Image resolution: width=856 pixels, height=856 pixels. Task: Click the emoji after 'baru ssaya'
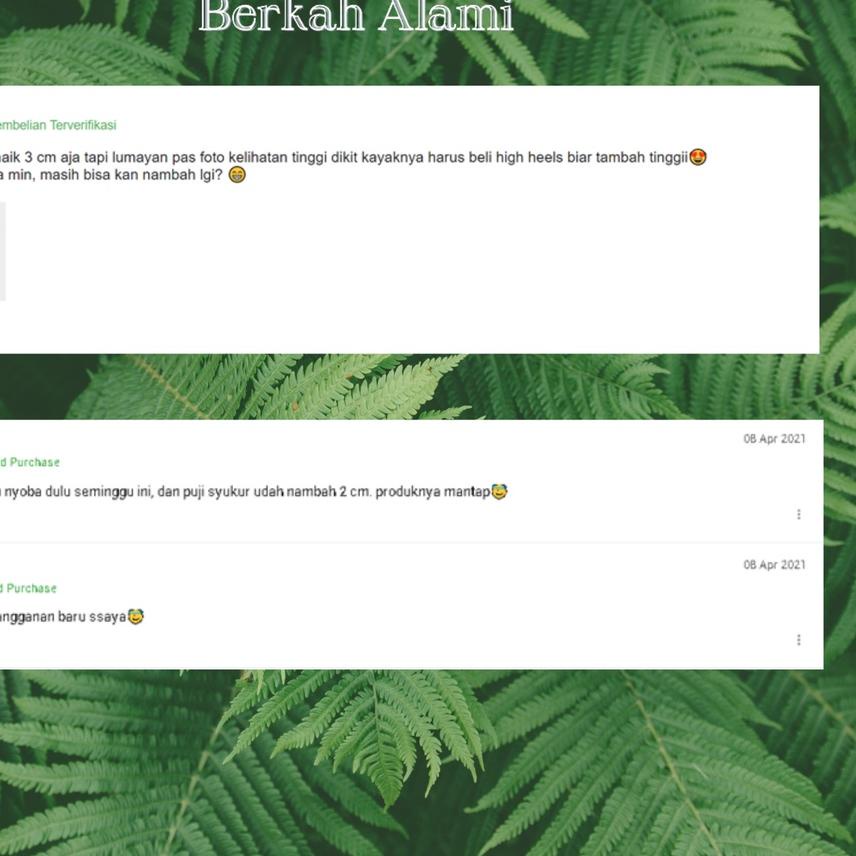(x=135, y=616)
